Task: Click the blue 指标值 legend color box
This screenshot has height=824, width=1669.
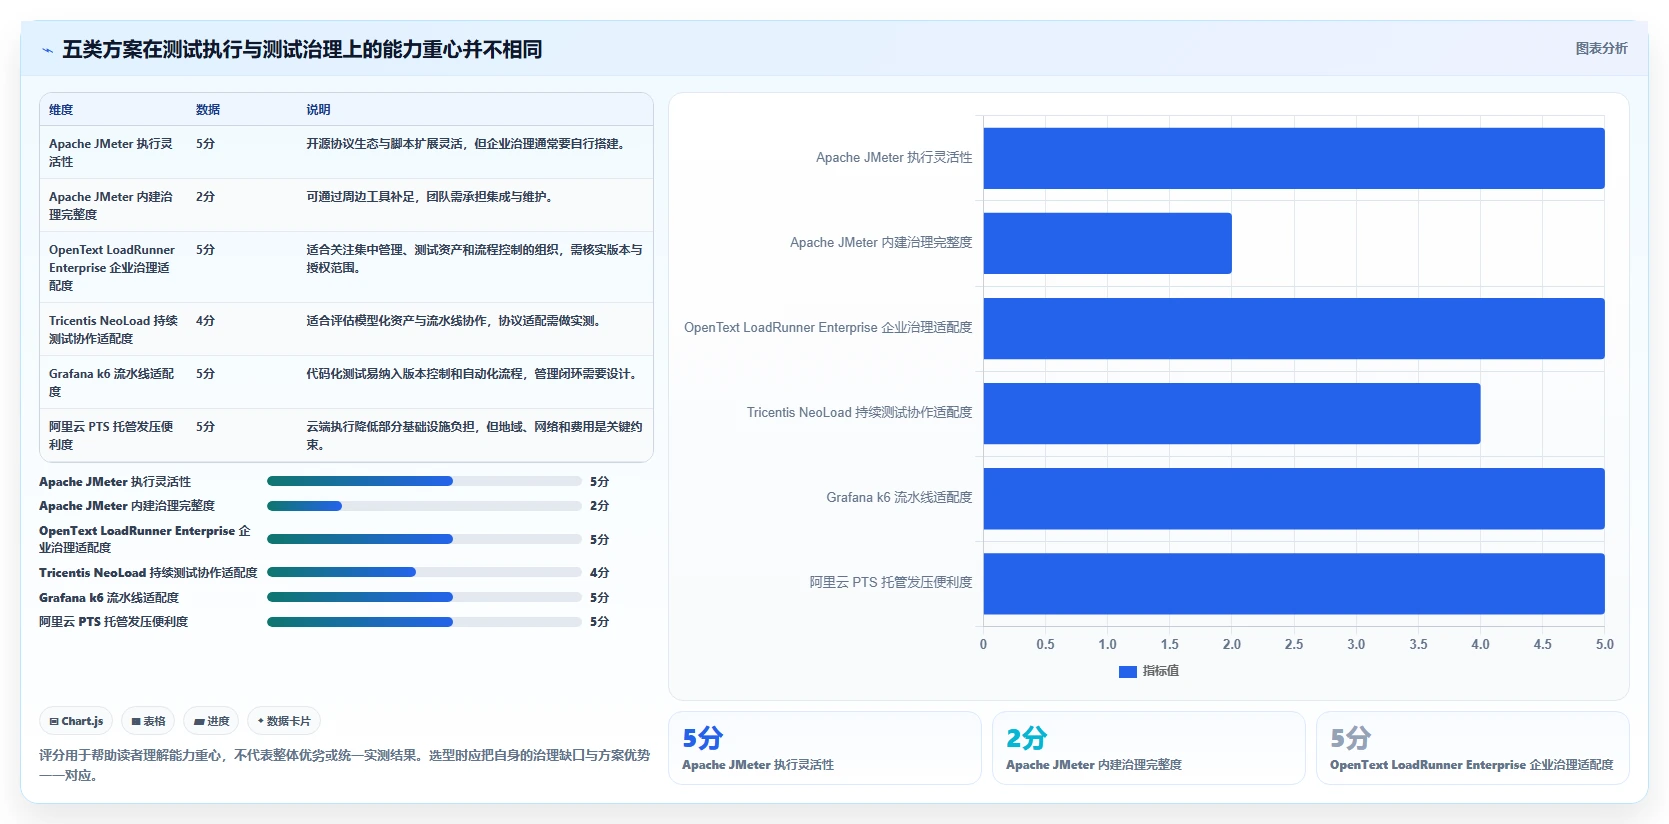Action: [x=1127, y=672]
